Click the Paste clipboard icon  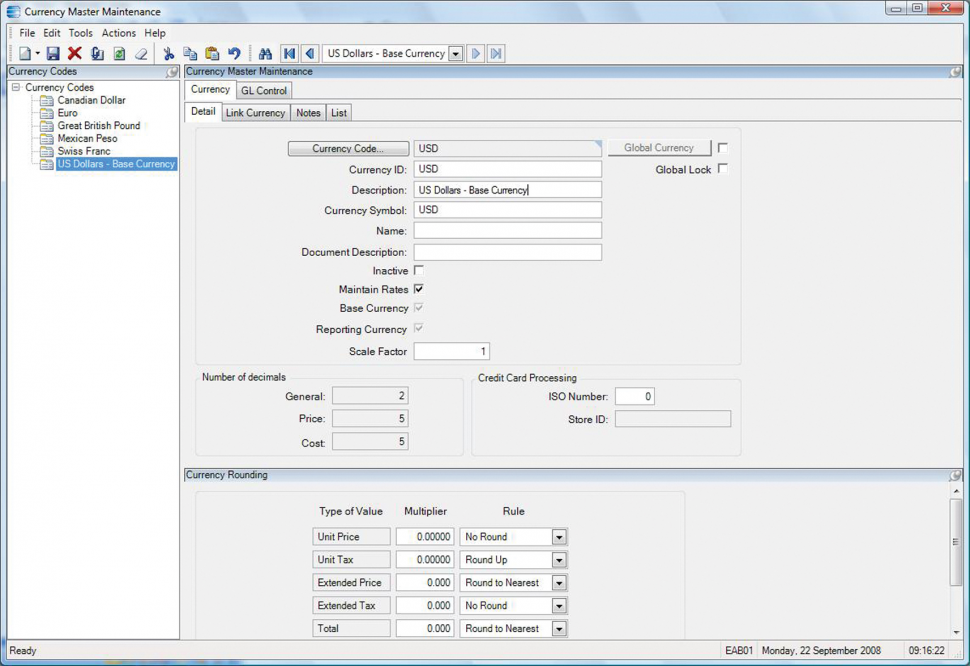212,54
